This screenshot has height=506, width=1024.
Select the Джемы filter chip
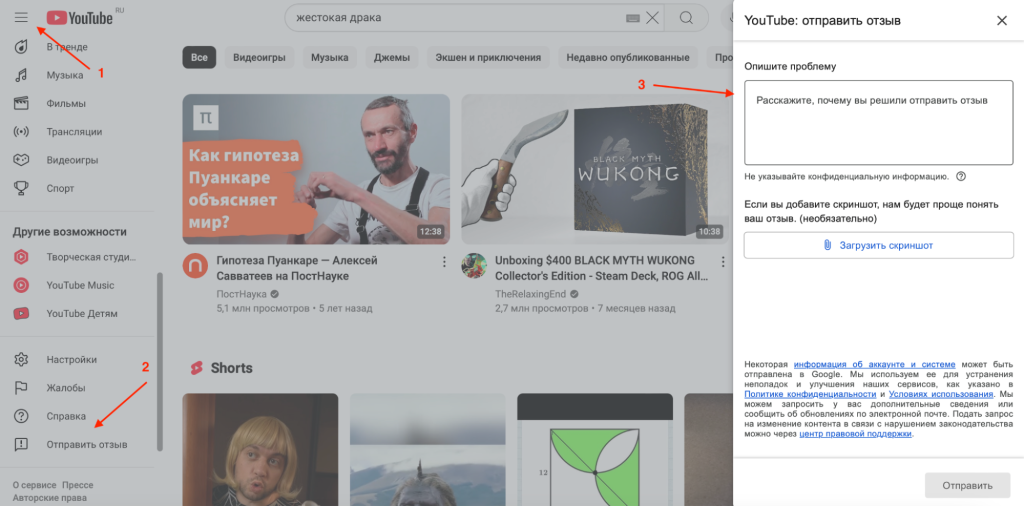click(392, 57)
